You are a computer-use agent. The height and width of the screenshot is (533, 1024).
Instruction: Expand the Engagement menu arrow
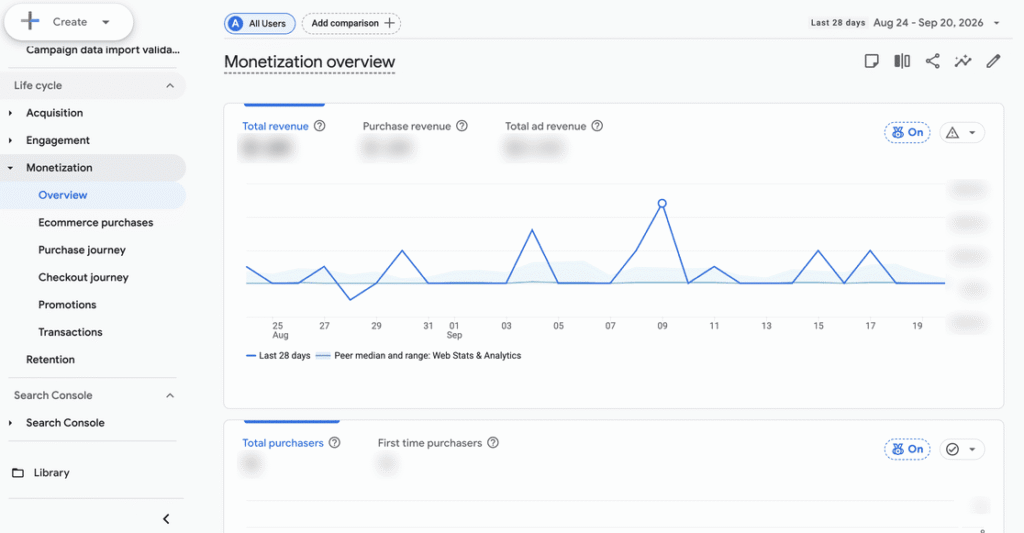tap(10, 140)
